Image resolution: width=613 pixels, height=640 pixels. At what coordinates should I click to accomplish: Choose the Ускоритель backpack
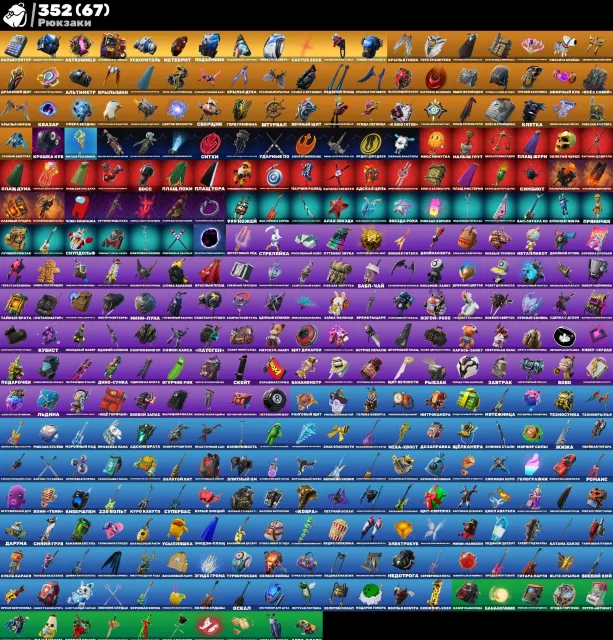click(x=145, y=47)
